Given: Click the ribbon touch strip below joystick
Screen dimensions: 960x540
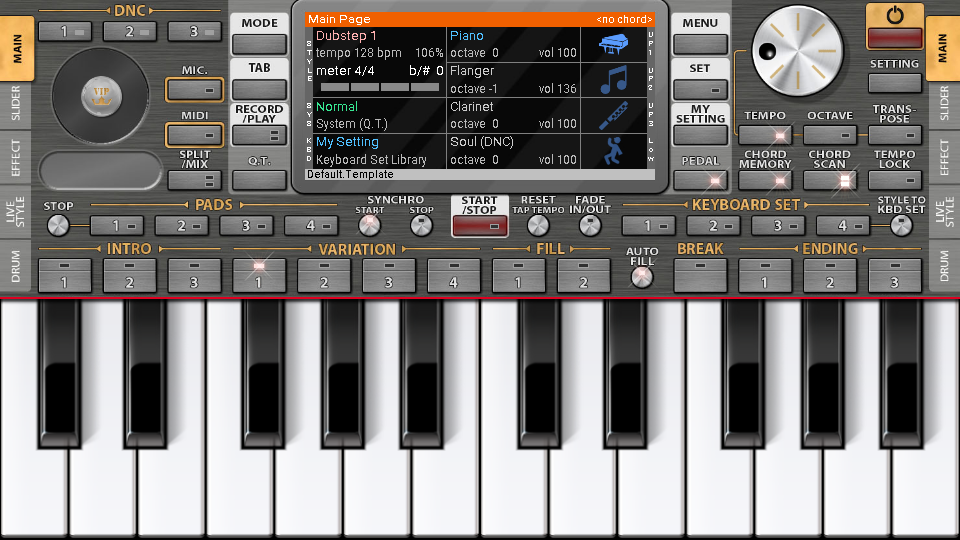Looking at the screenshot, I should tap(100, 171).
